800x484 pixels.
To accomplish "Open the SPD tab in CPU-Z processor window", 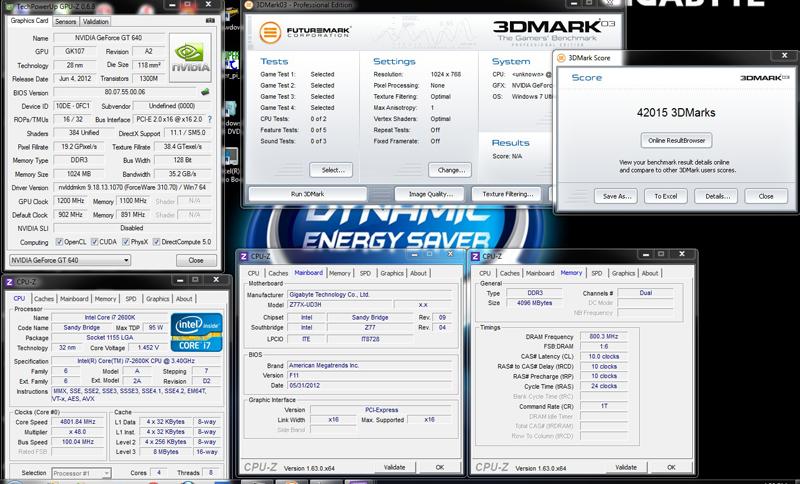I will coord(131,299).
